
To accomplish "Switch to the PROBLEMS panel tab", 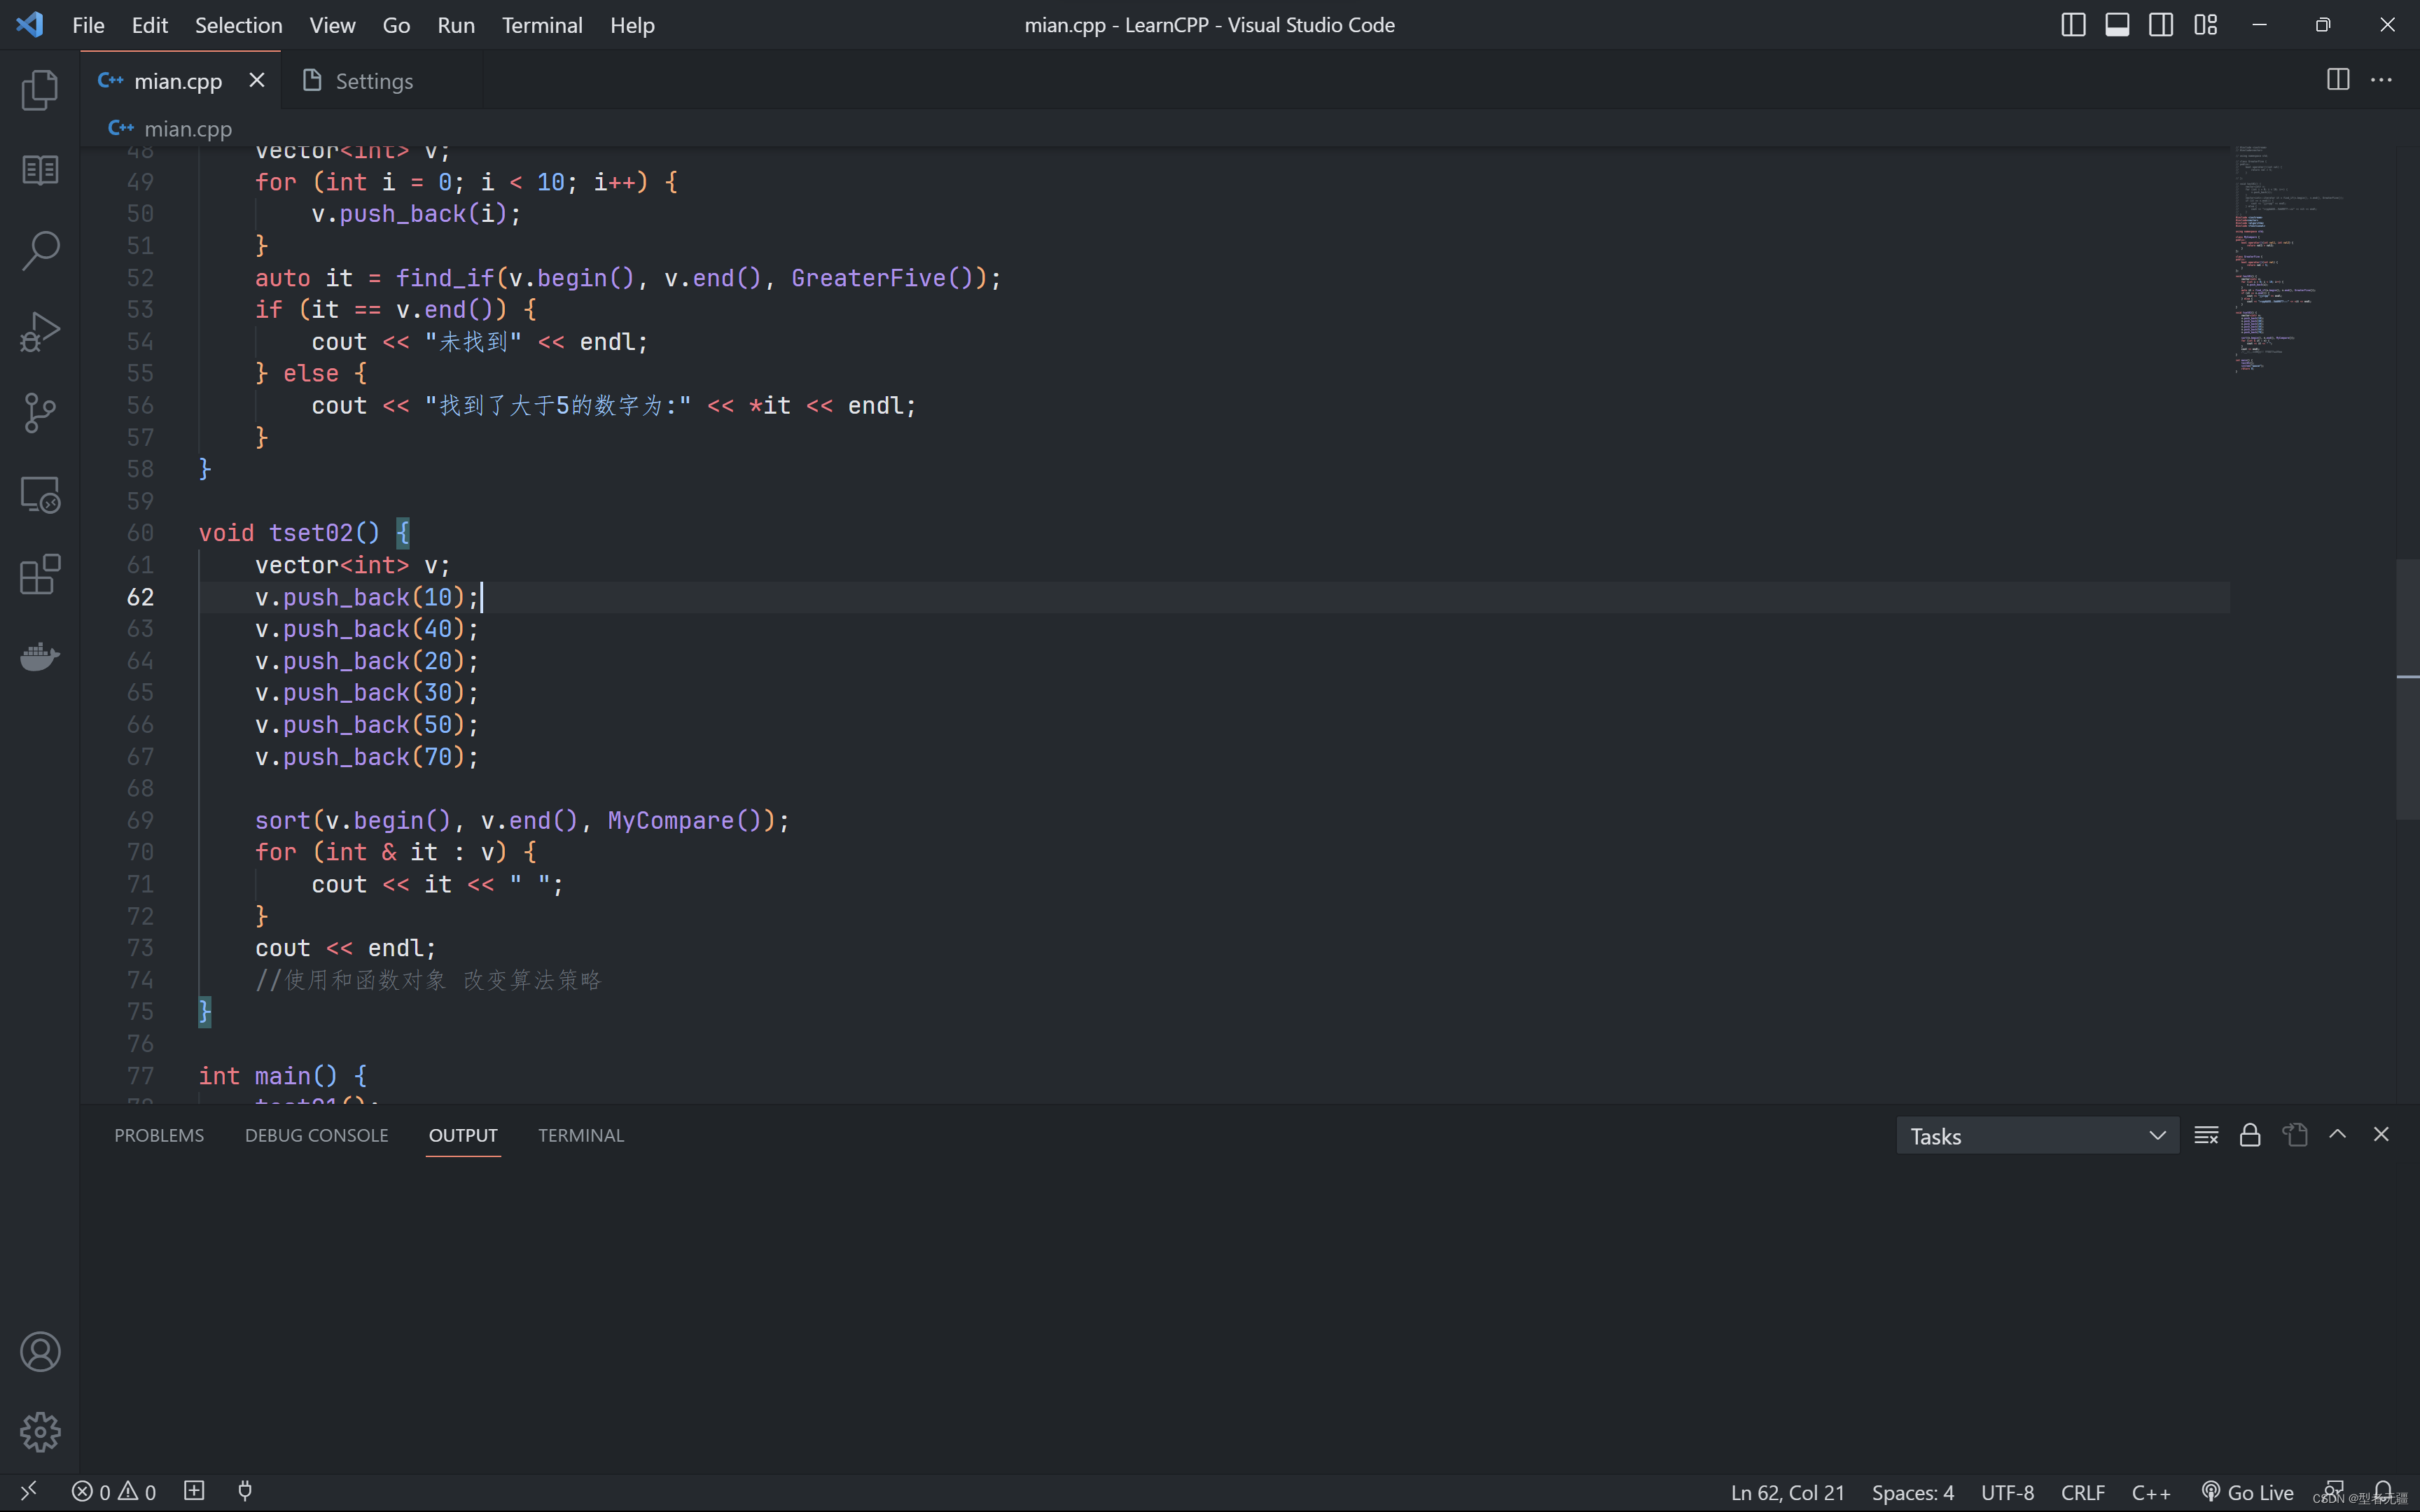I will (x=159, y=1135).
